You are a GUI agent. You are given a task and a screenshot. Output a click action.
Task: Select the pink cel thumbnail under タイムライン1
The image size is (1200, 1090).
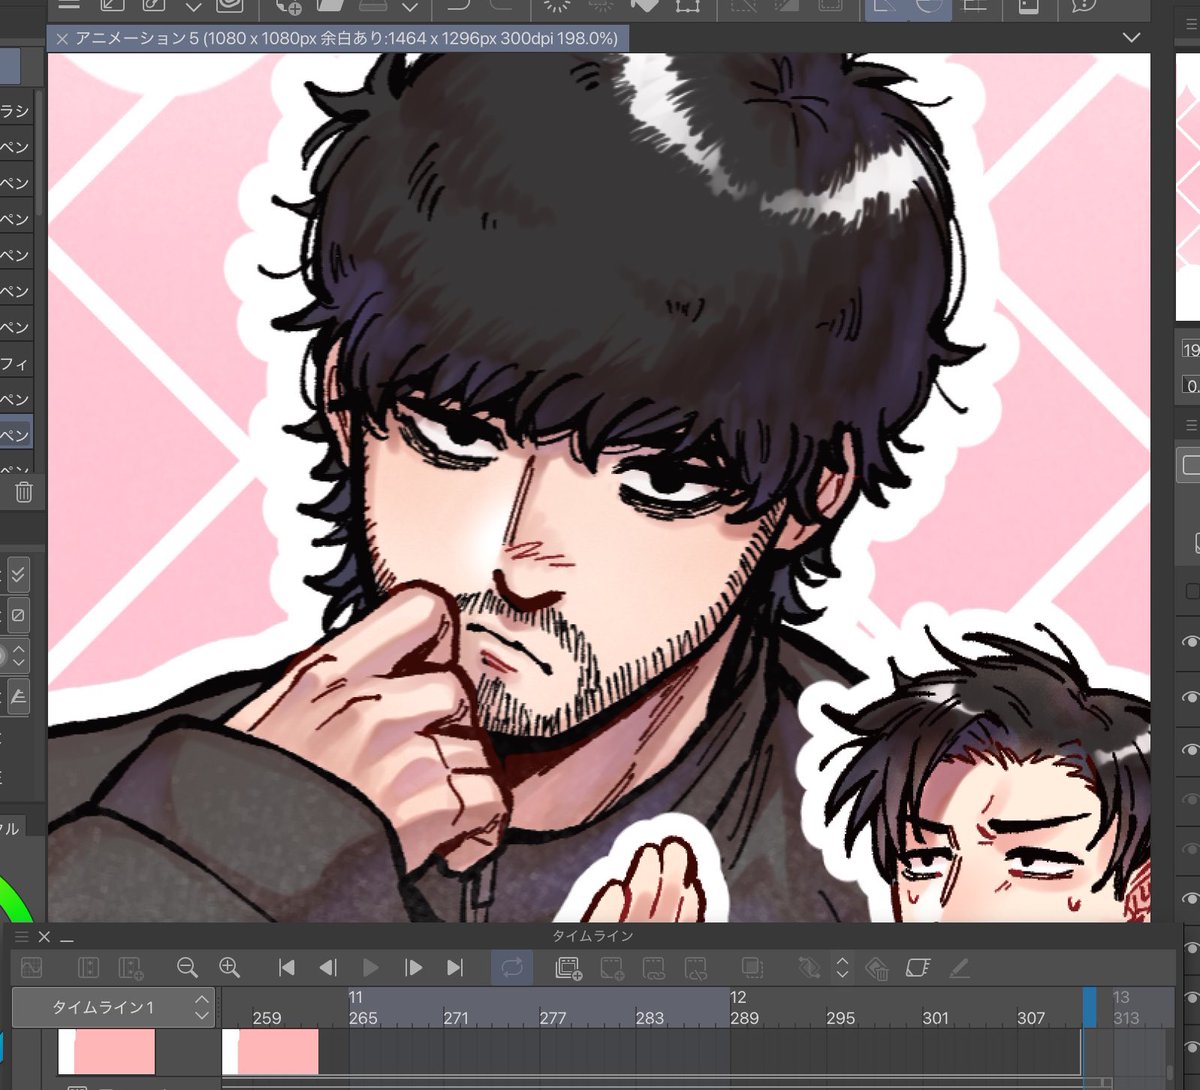pos(107,1052)
